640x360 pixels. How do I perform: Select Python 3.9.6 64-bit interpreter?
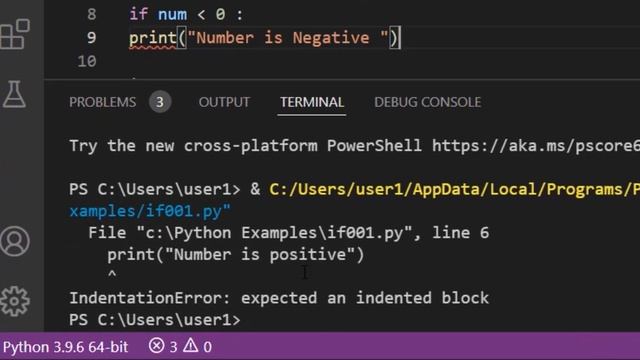pos(65,347)
